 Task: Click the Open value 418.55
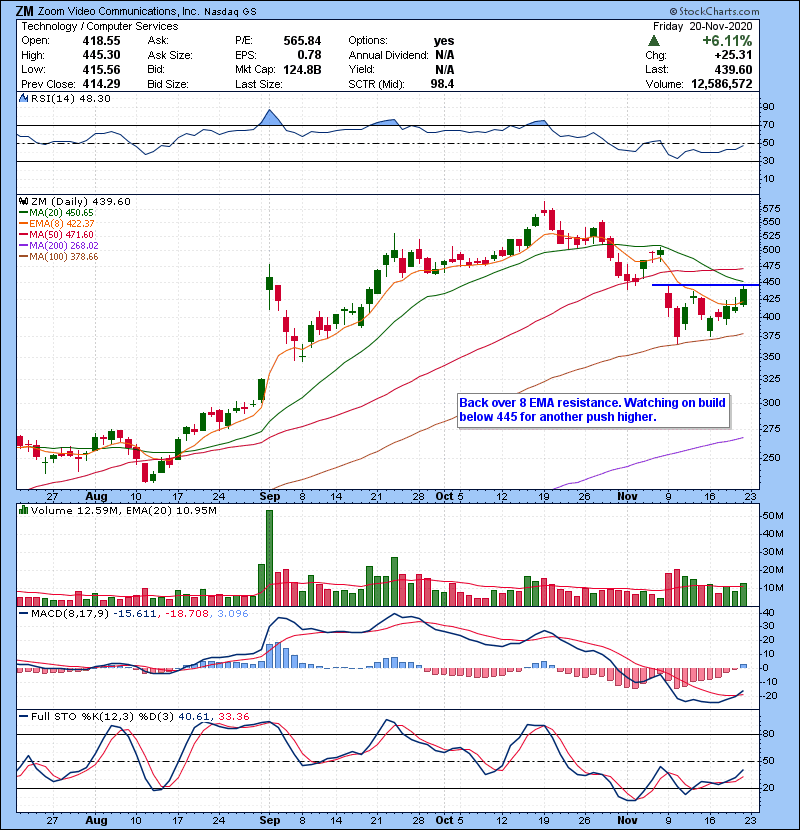(101, 41)
